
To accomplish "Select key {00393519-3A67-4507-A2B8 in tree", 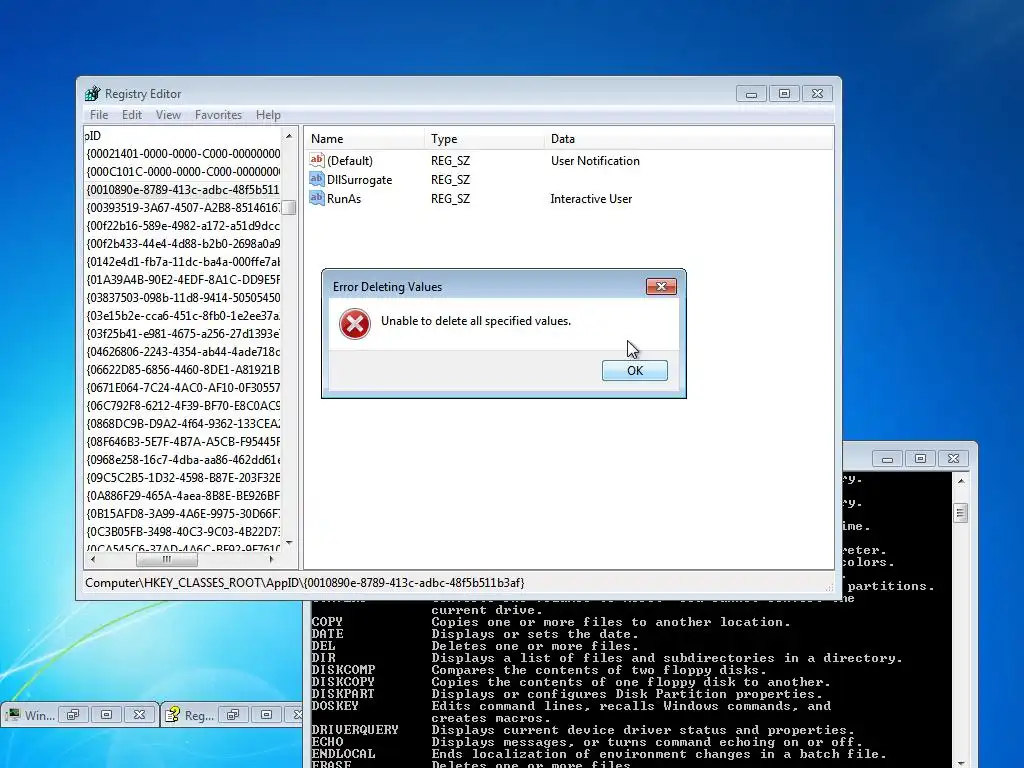I will point(183,208).
